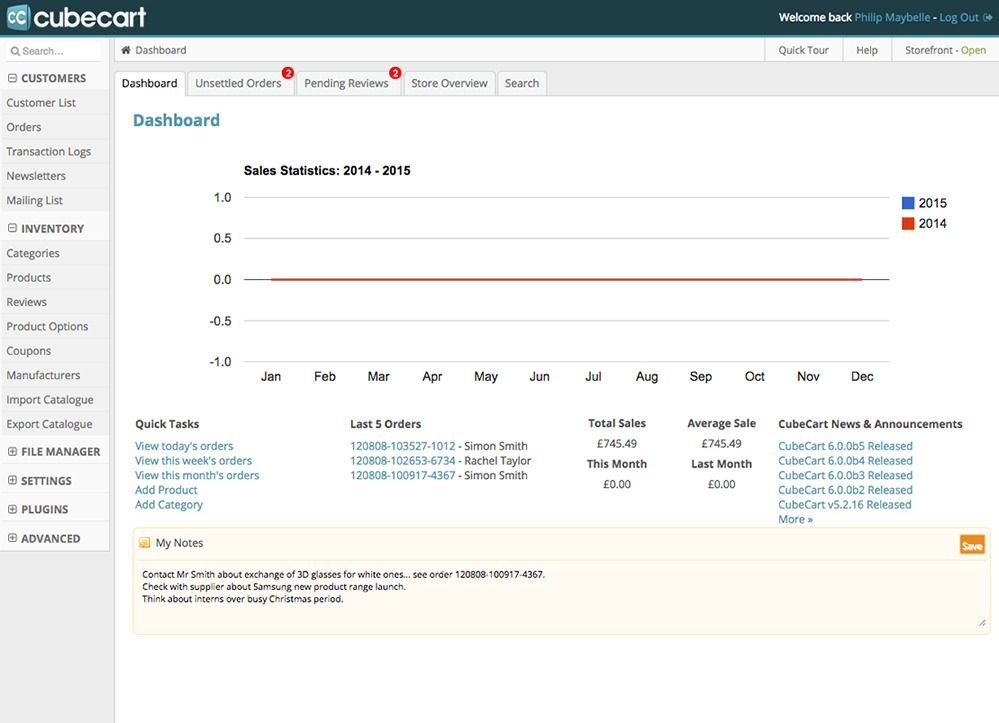Viewport: 999px width, 723px height.
Task: Open the Search tab
Action: (x=521, y=84)
